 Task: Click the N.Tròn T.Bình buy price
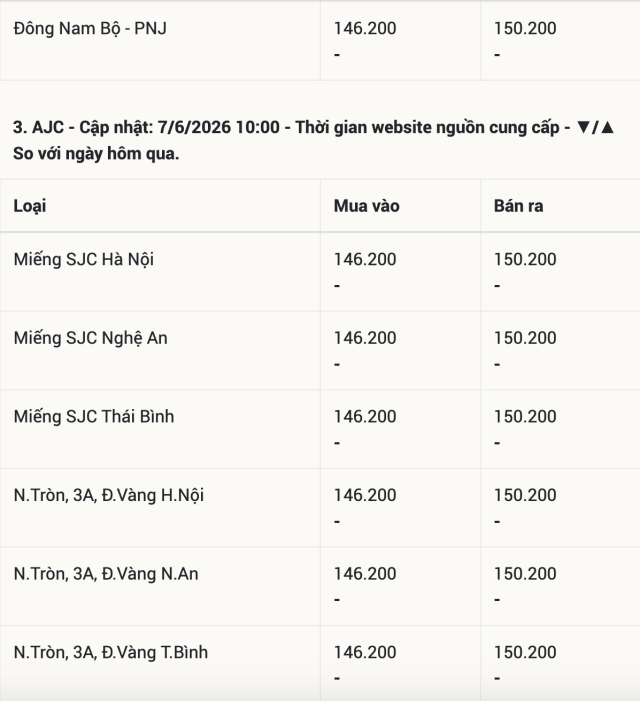(x=365, y=652)
